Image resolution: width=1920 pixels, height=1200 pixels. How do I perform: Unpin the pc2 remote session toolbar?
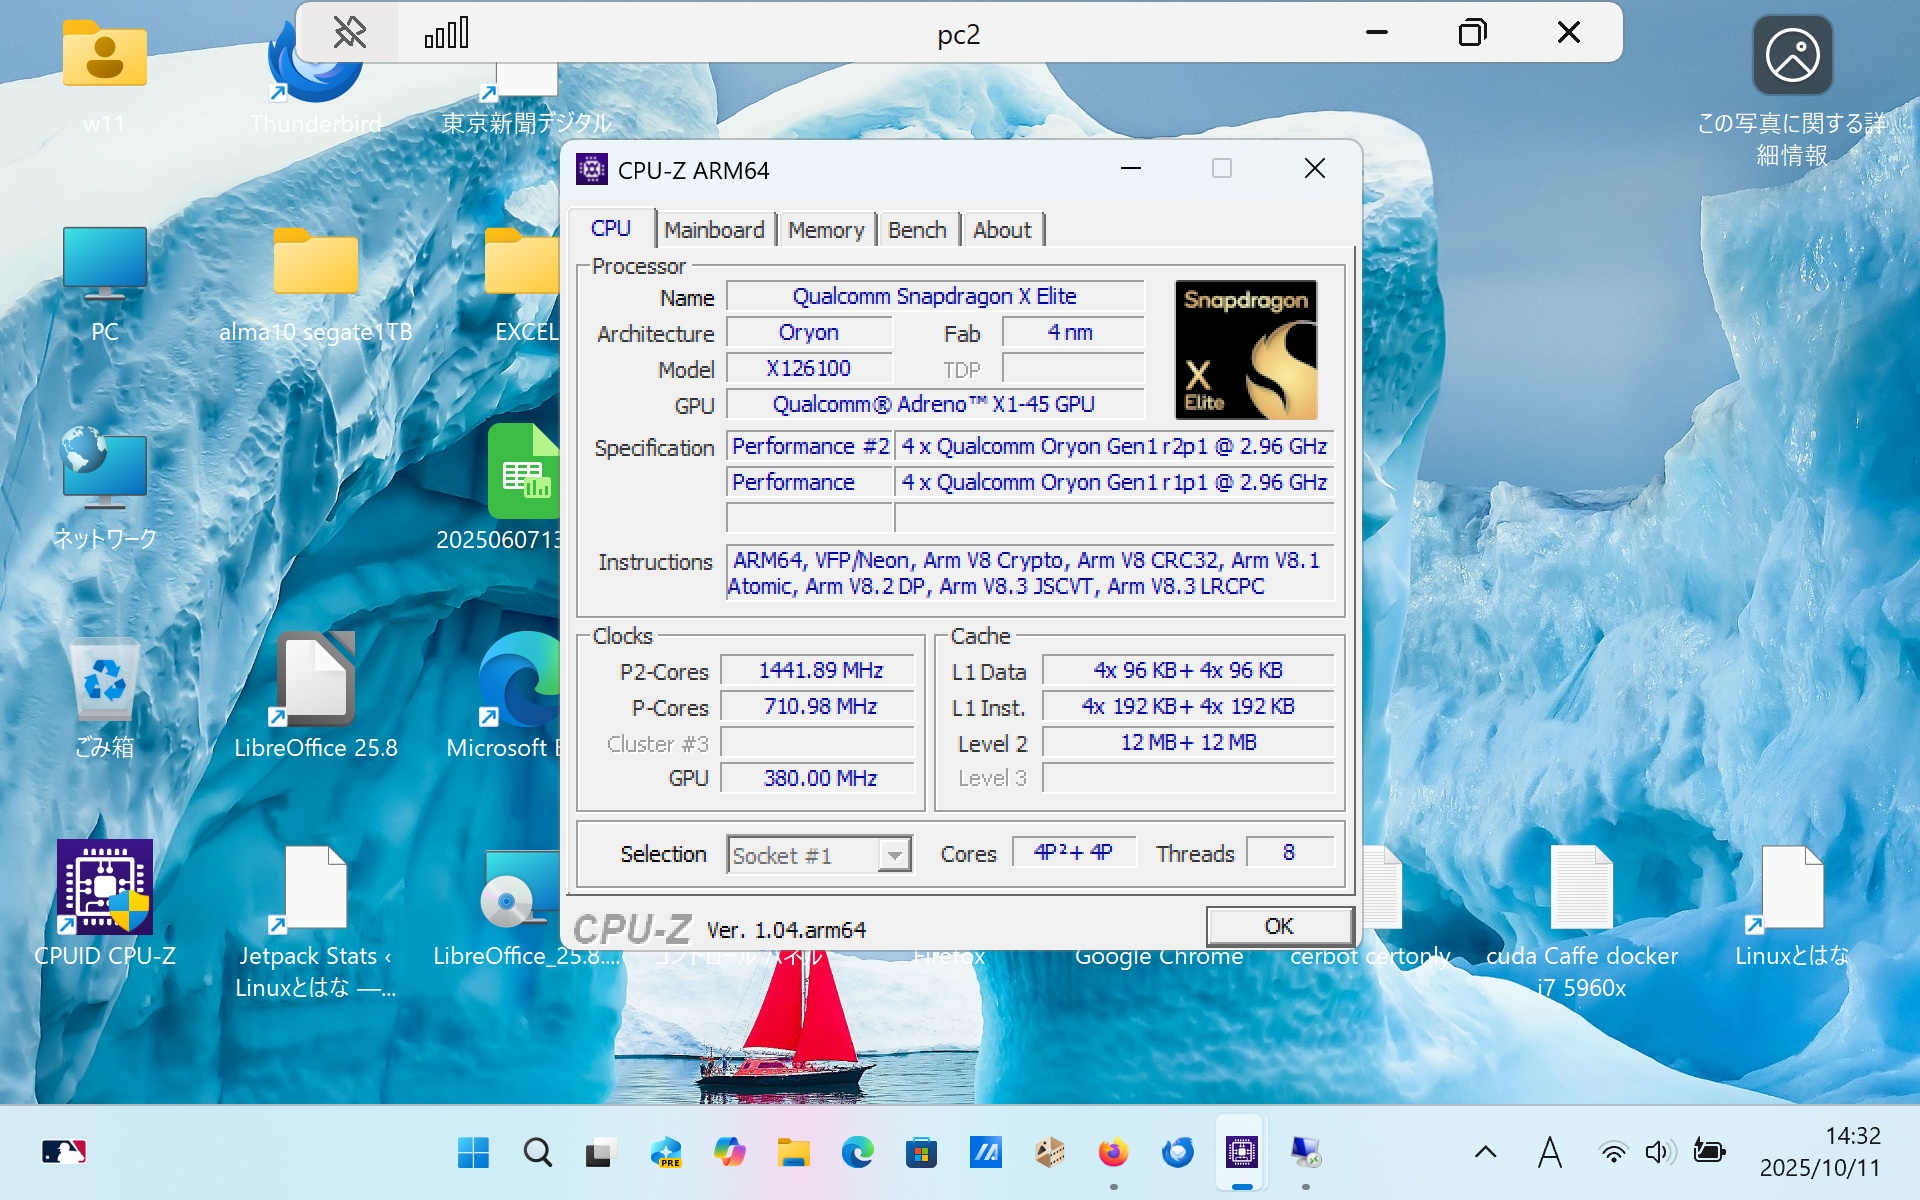(349, 33)
